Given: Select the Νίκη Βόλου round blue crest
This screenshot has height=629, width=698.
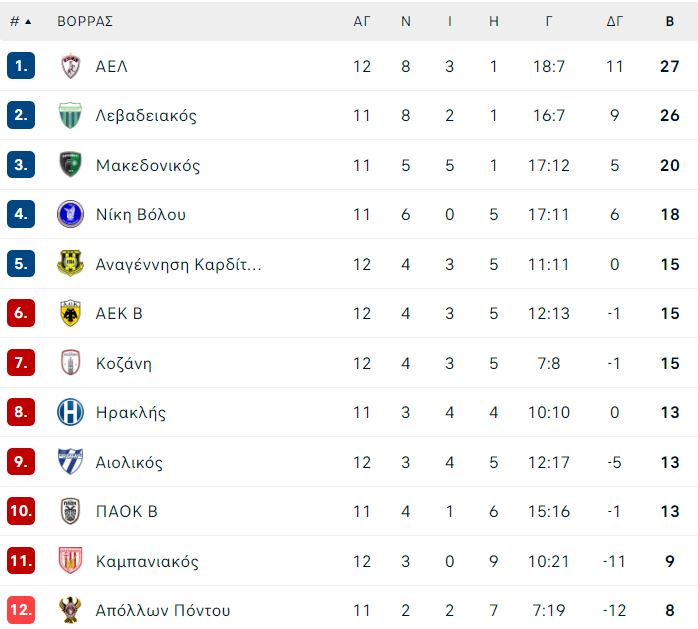Looking at the screenshot, I should (x=70, y=214).
